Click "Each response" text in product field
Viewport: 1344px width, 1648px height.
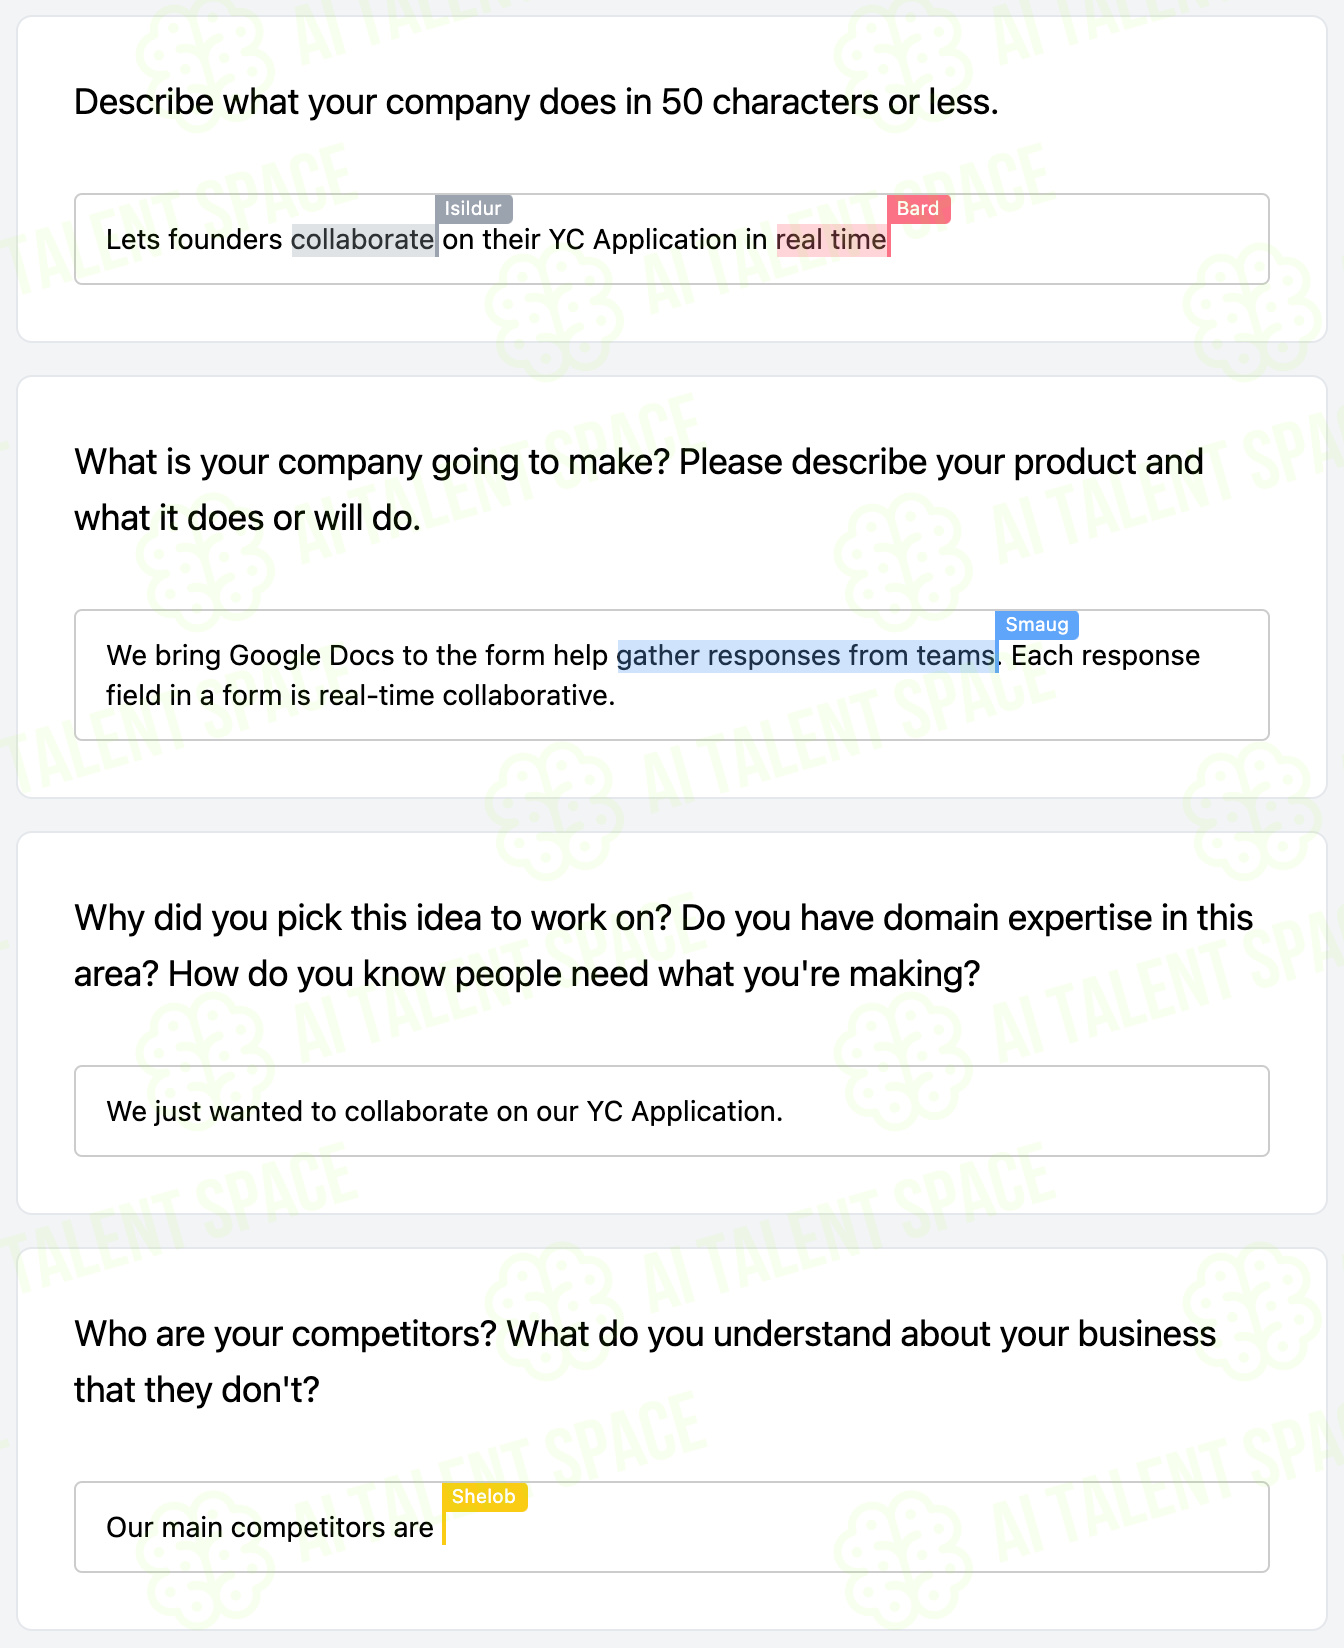tap(1106, 656)
